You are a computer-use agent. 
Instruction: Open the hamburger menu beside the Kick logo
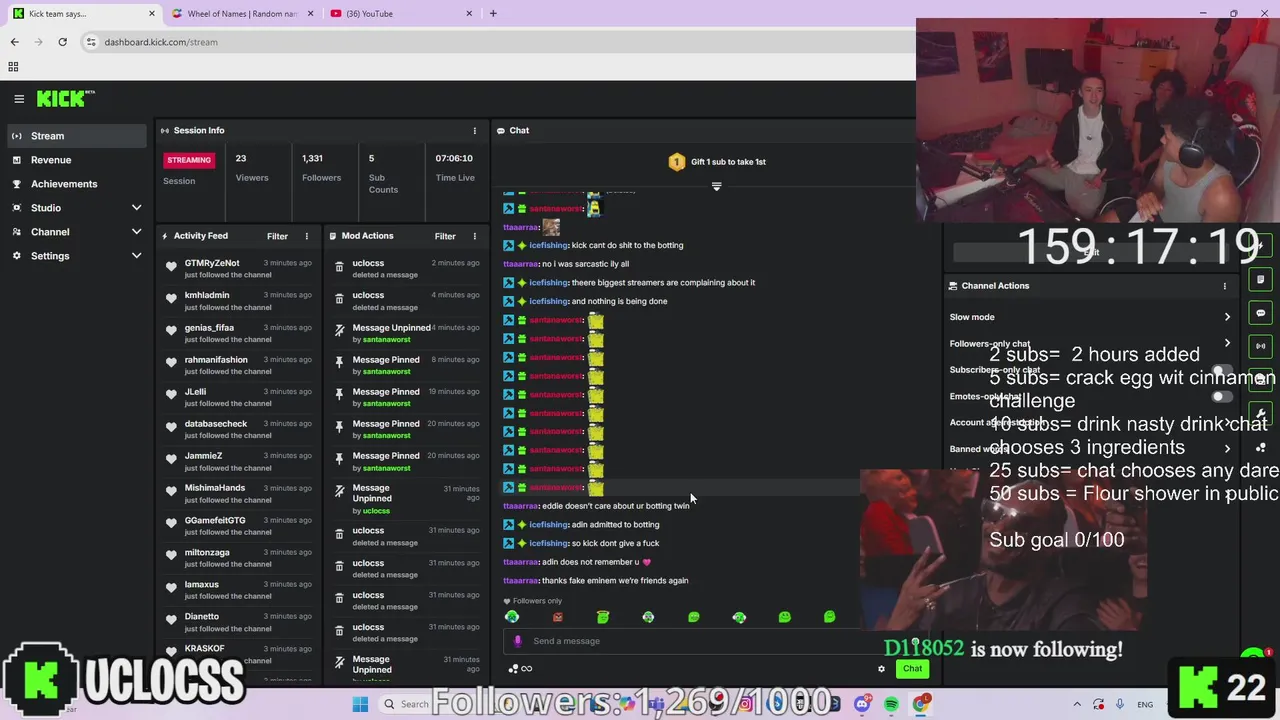[19, 98]
